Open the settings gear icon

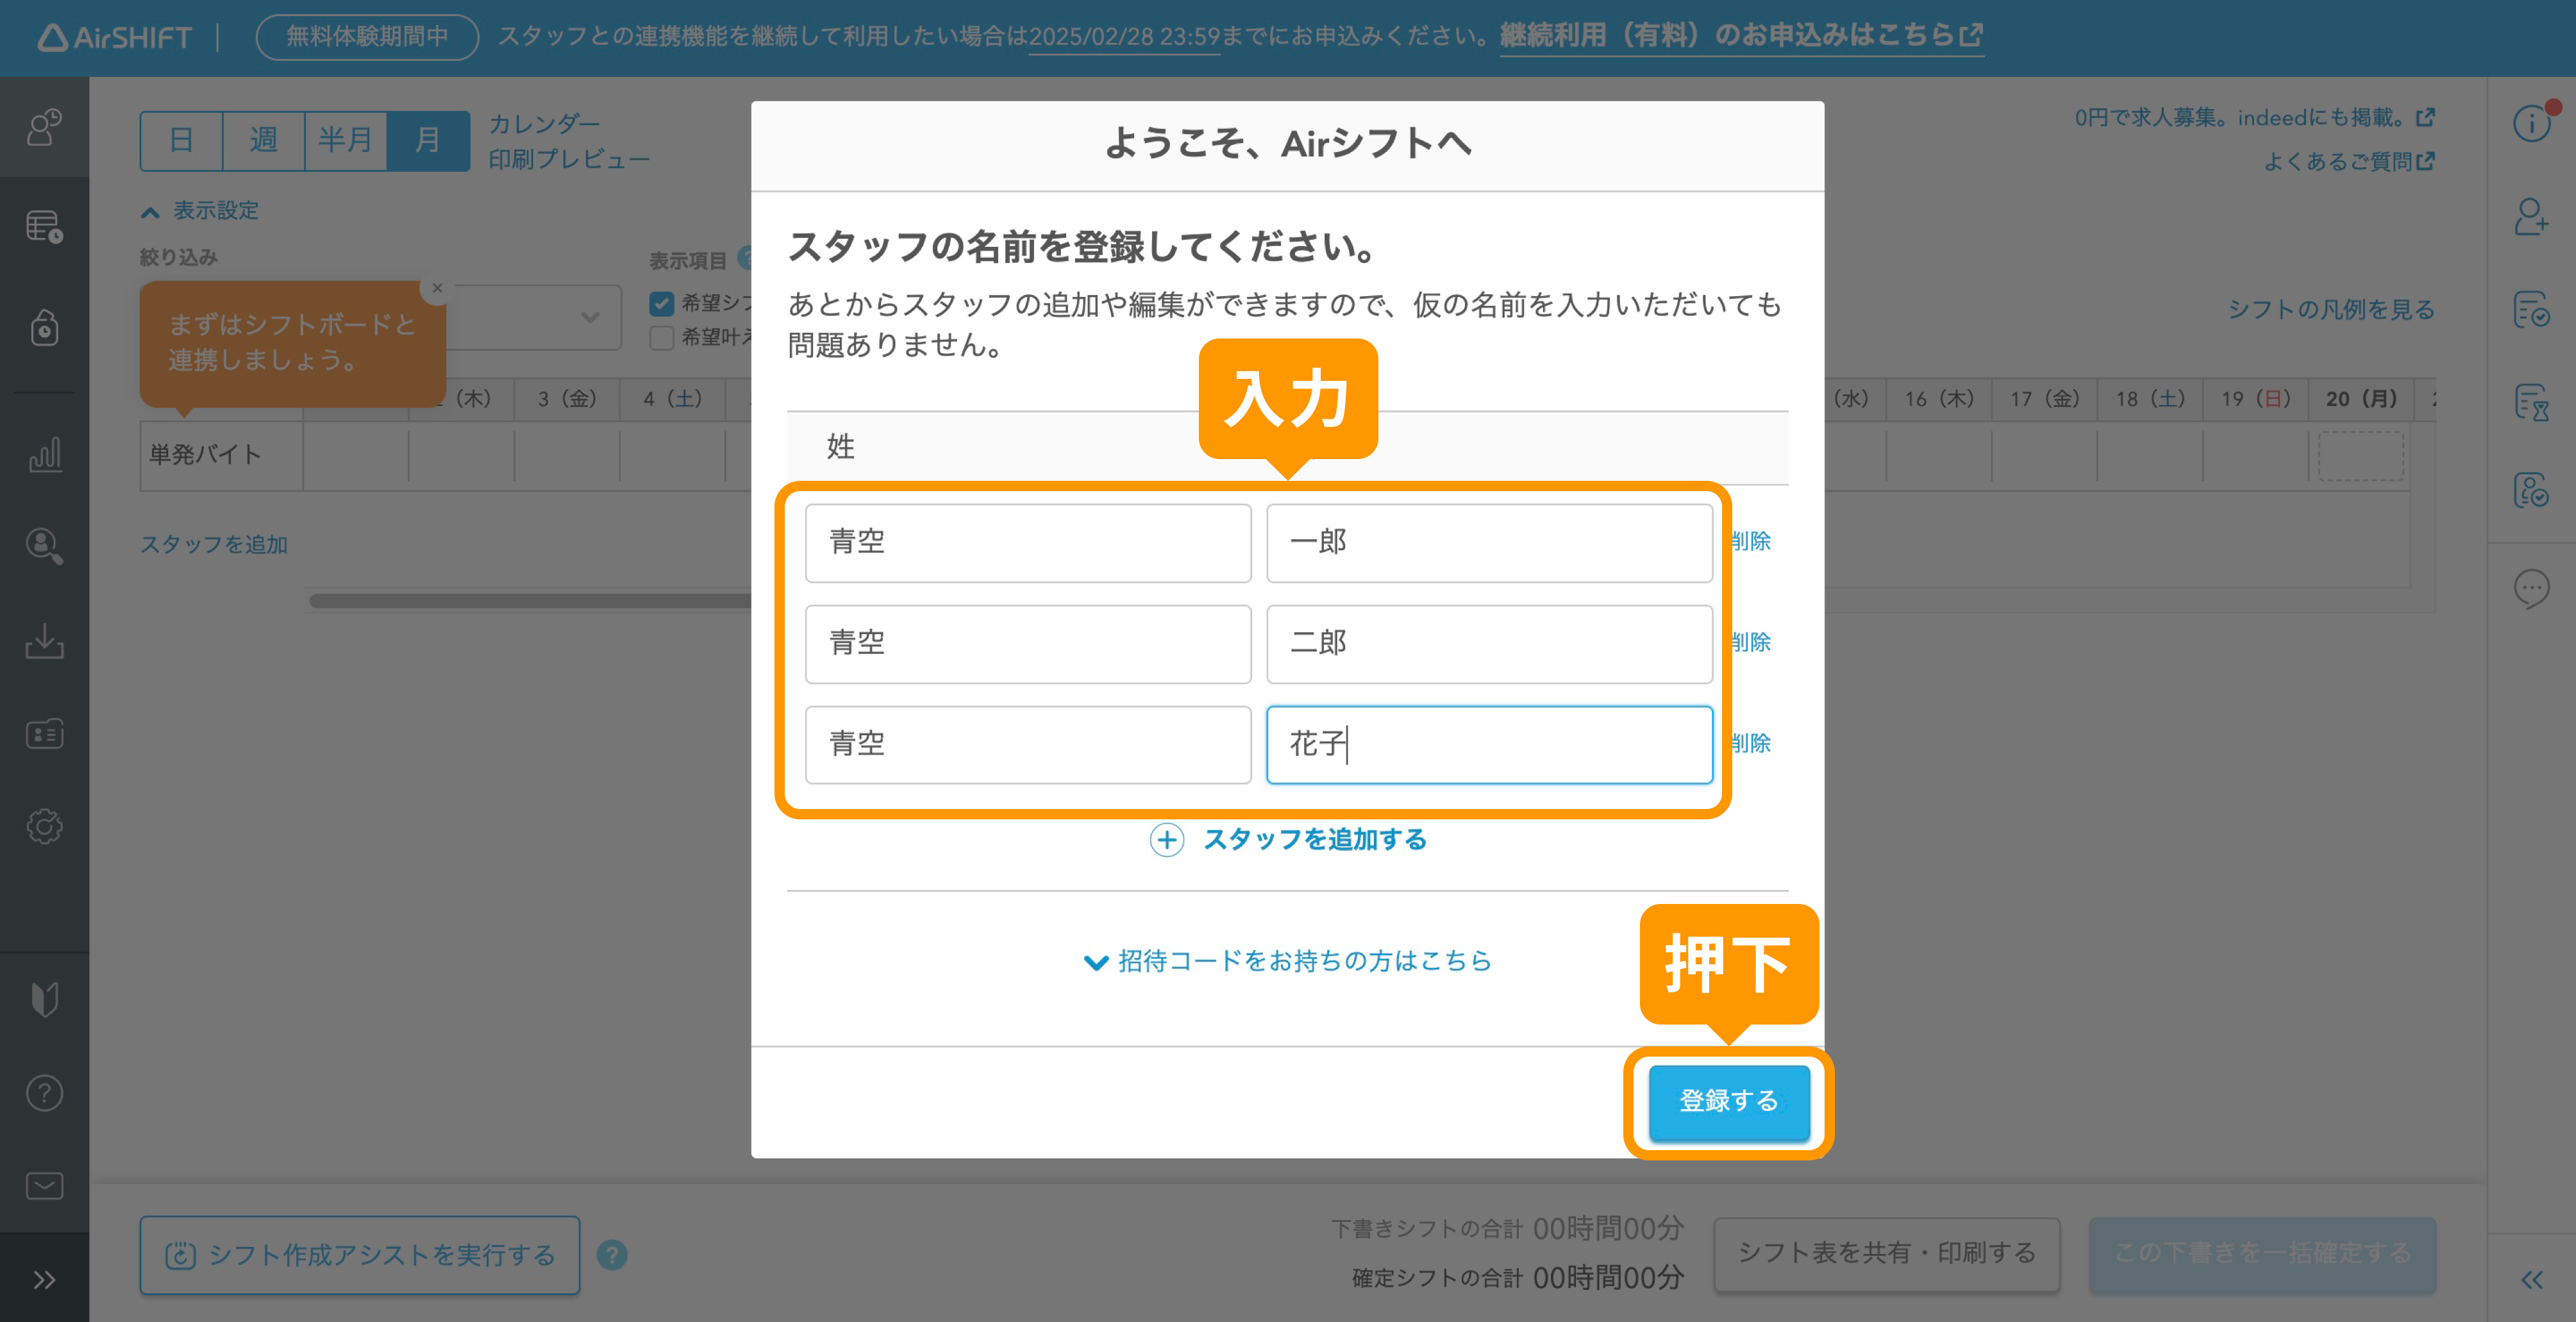(x=44, y=827)
